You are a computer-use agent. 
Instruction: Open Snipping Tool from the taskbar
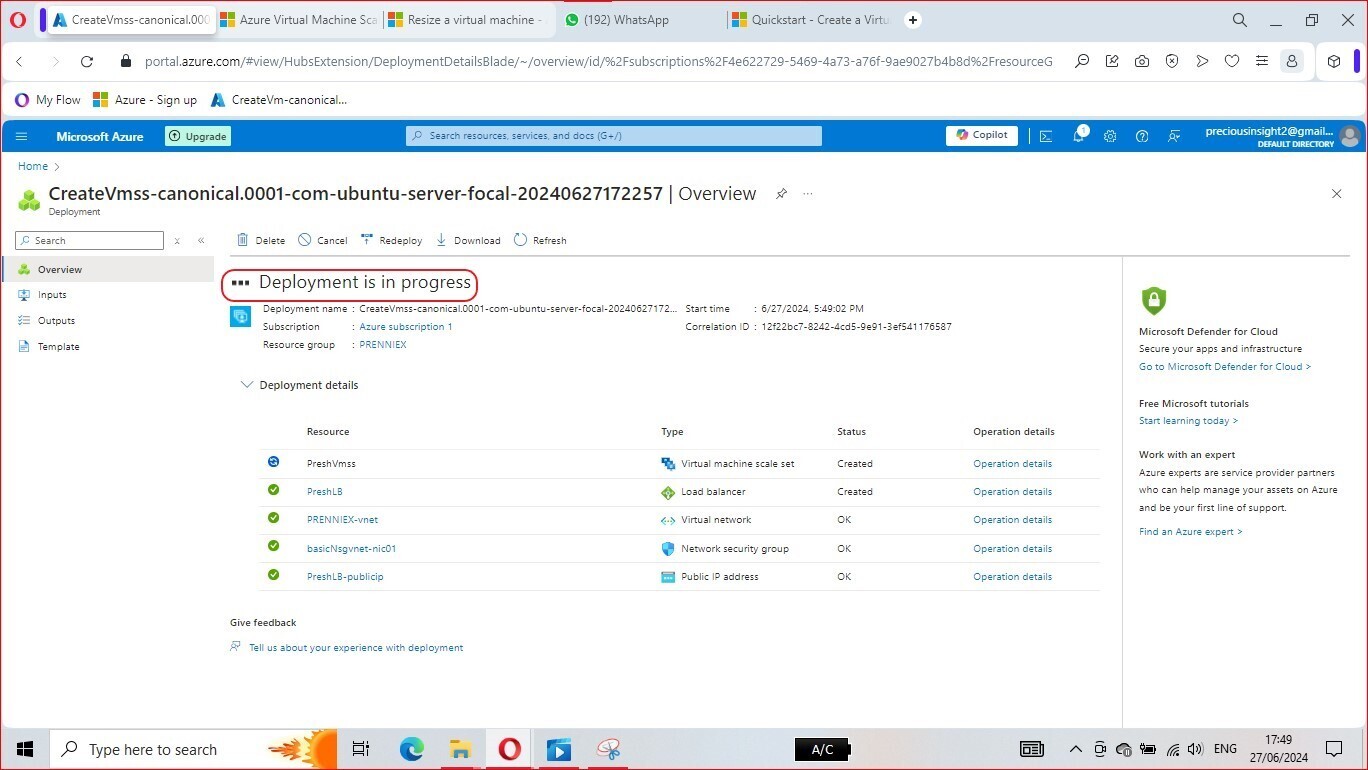coord(608,749)
